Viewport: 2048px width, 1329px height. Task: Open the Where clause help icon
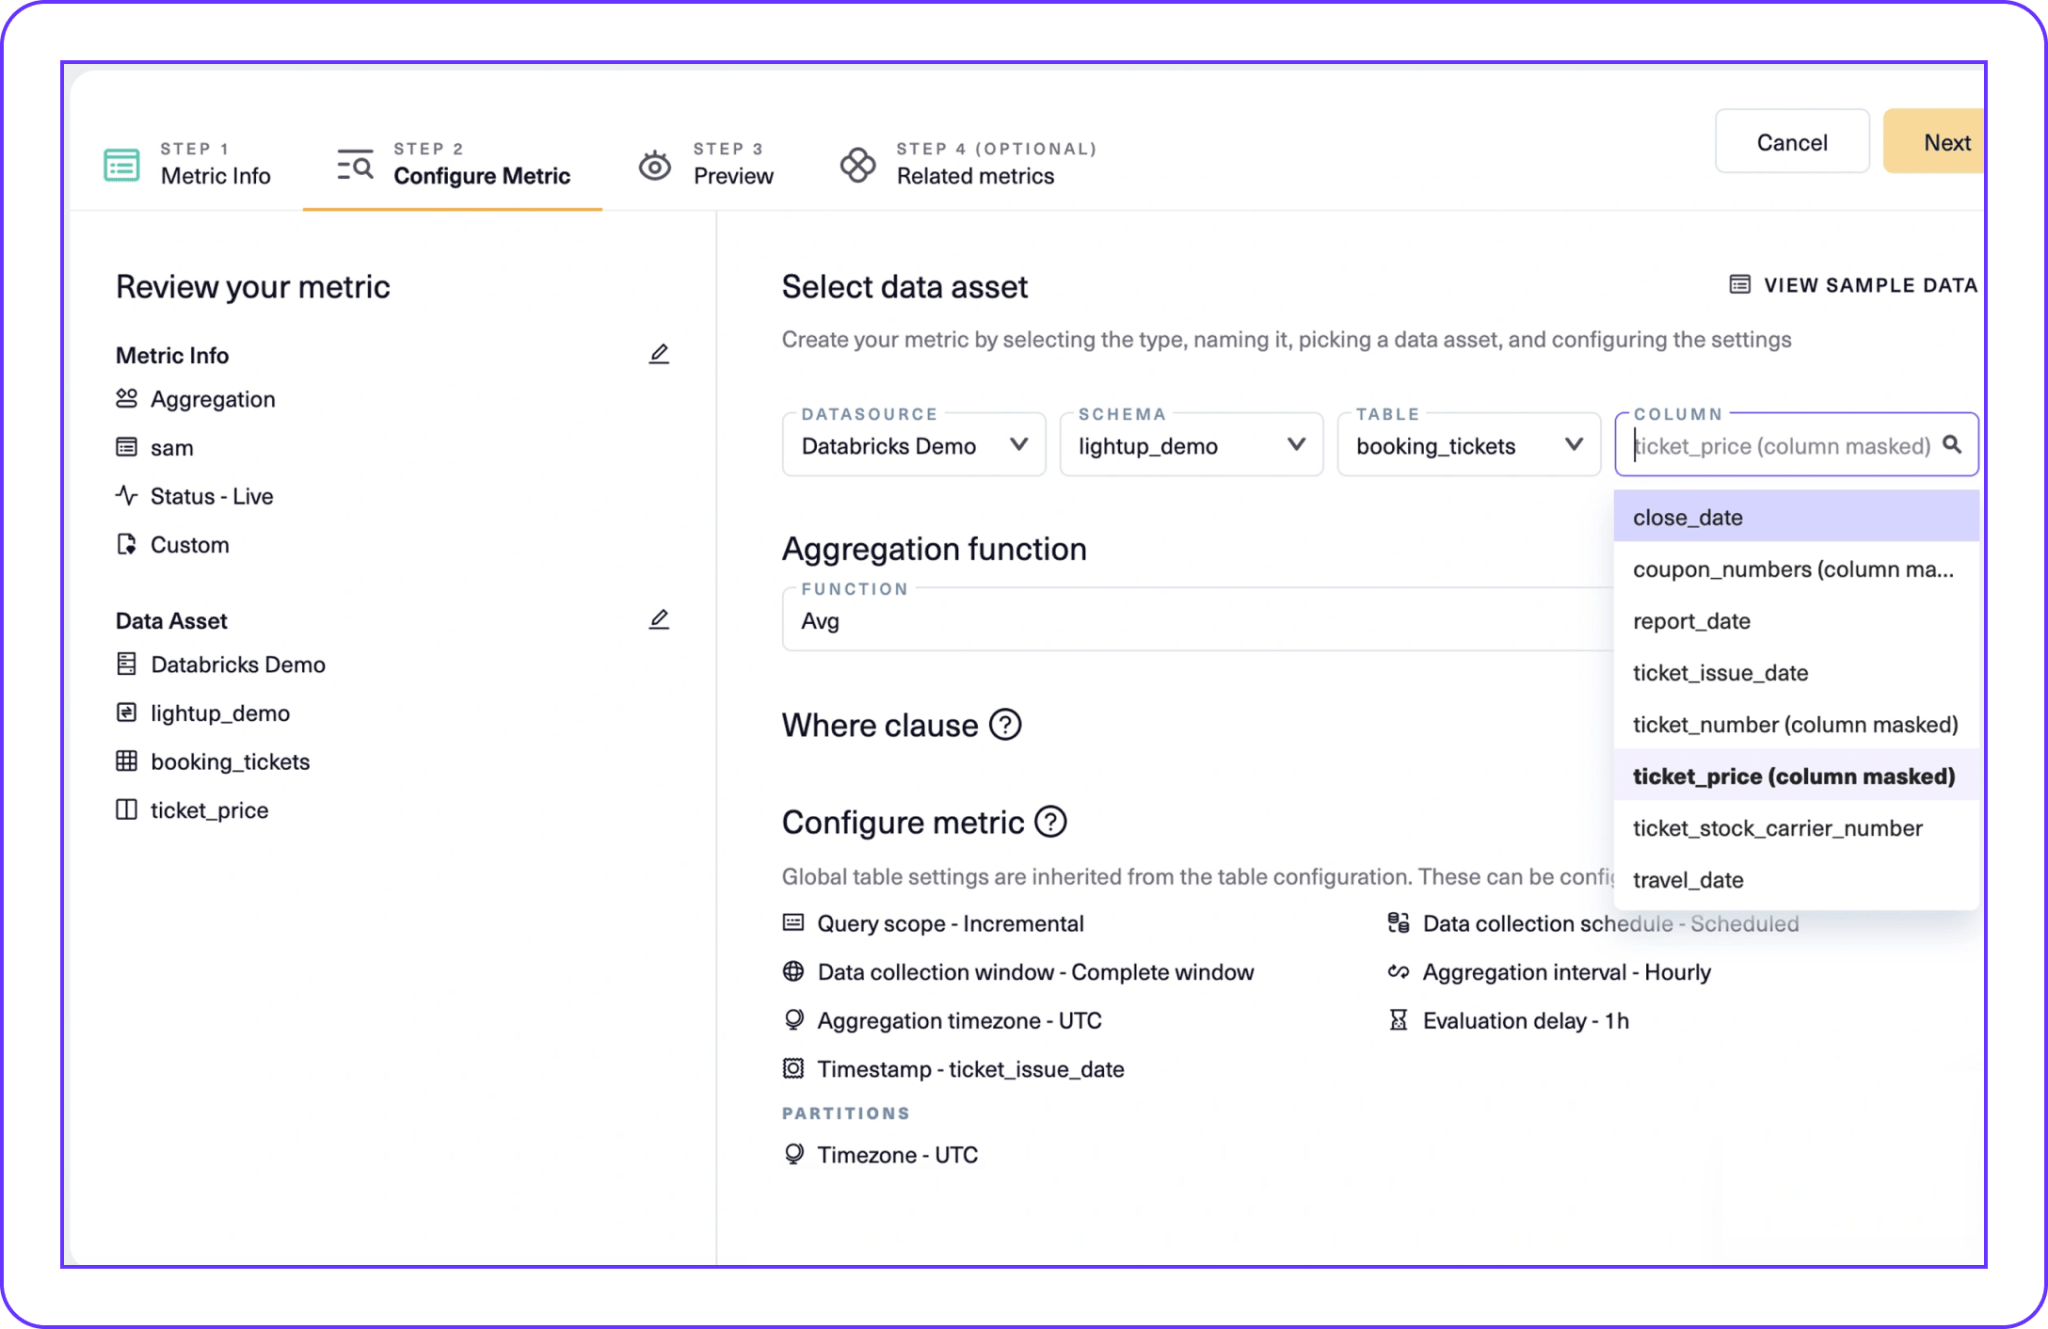click(x=1005, y=726)
